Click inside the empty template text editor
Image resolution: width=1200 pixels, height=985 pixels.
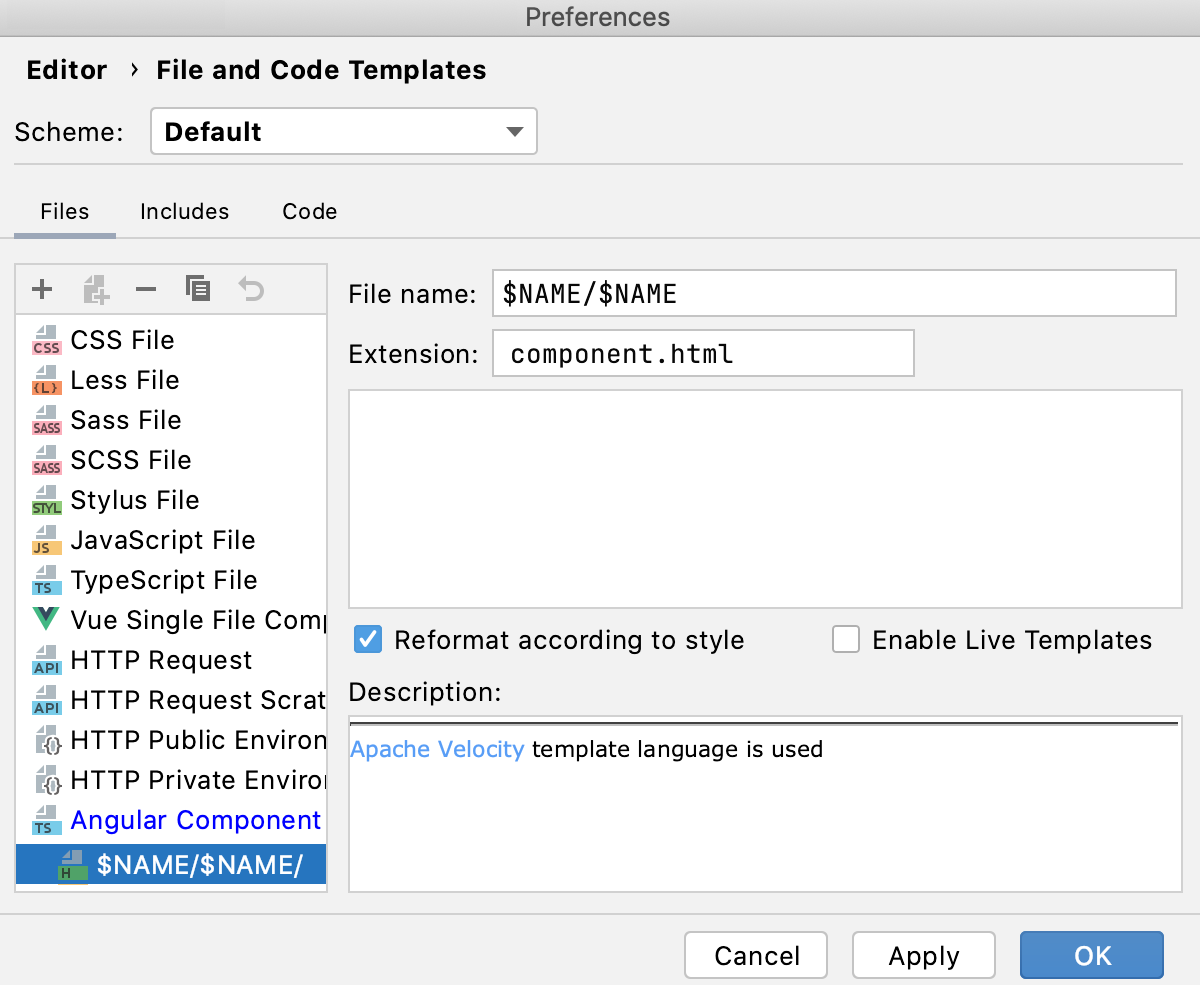tap(765, 499)
